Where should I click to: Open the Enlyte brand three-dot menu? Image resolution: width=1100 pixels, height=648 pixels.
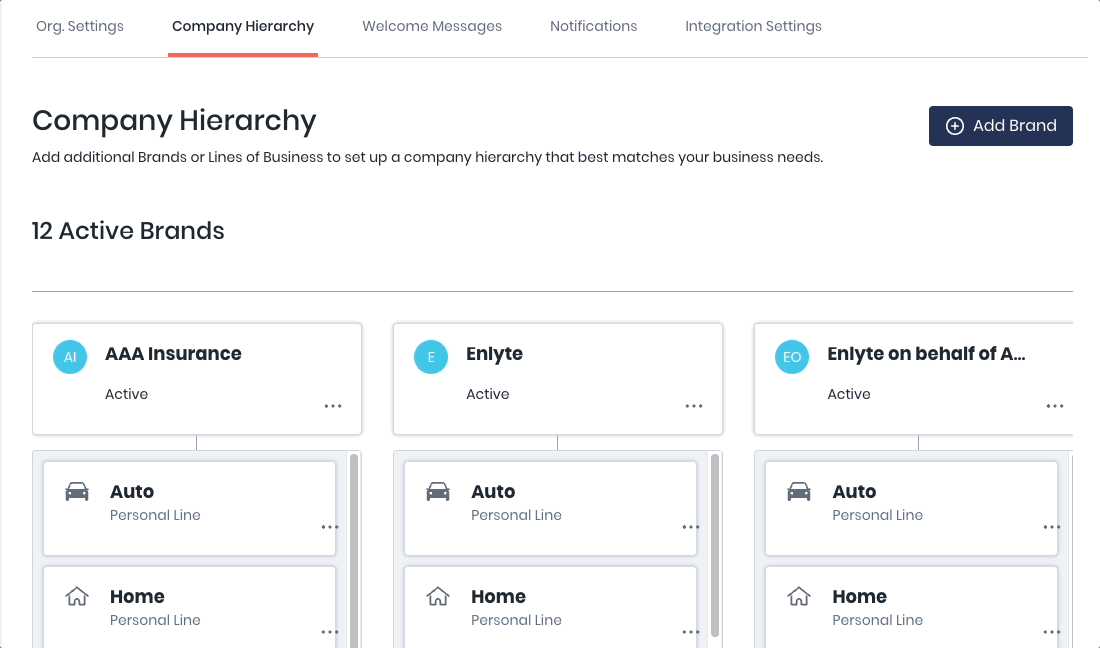pos(694,406)
